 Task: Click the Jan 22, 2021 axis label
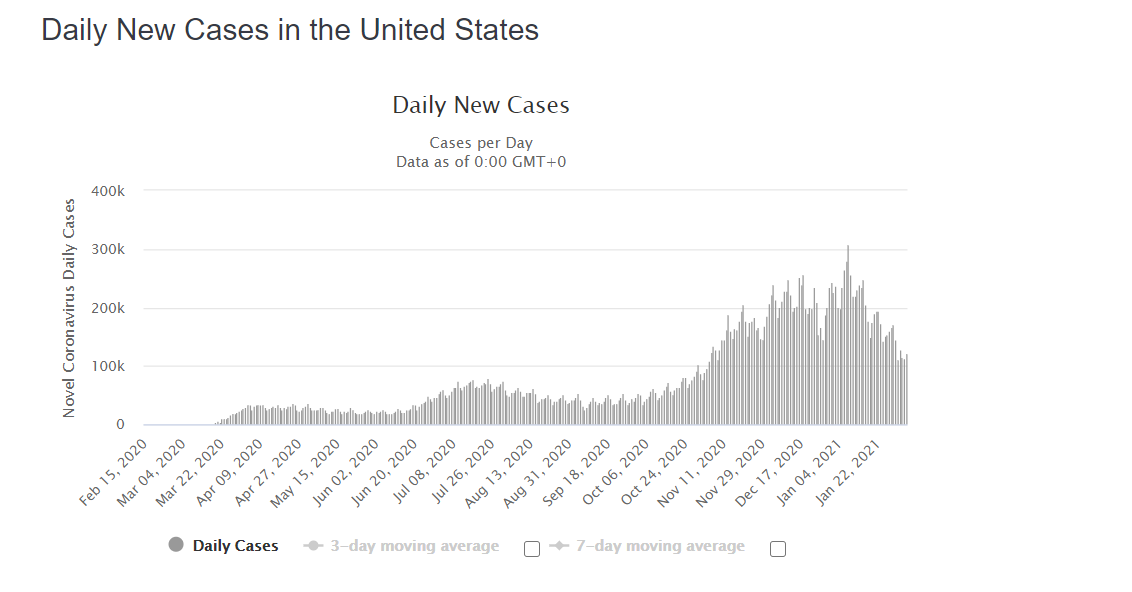tap(849, 471)
